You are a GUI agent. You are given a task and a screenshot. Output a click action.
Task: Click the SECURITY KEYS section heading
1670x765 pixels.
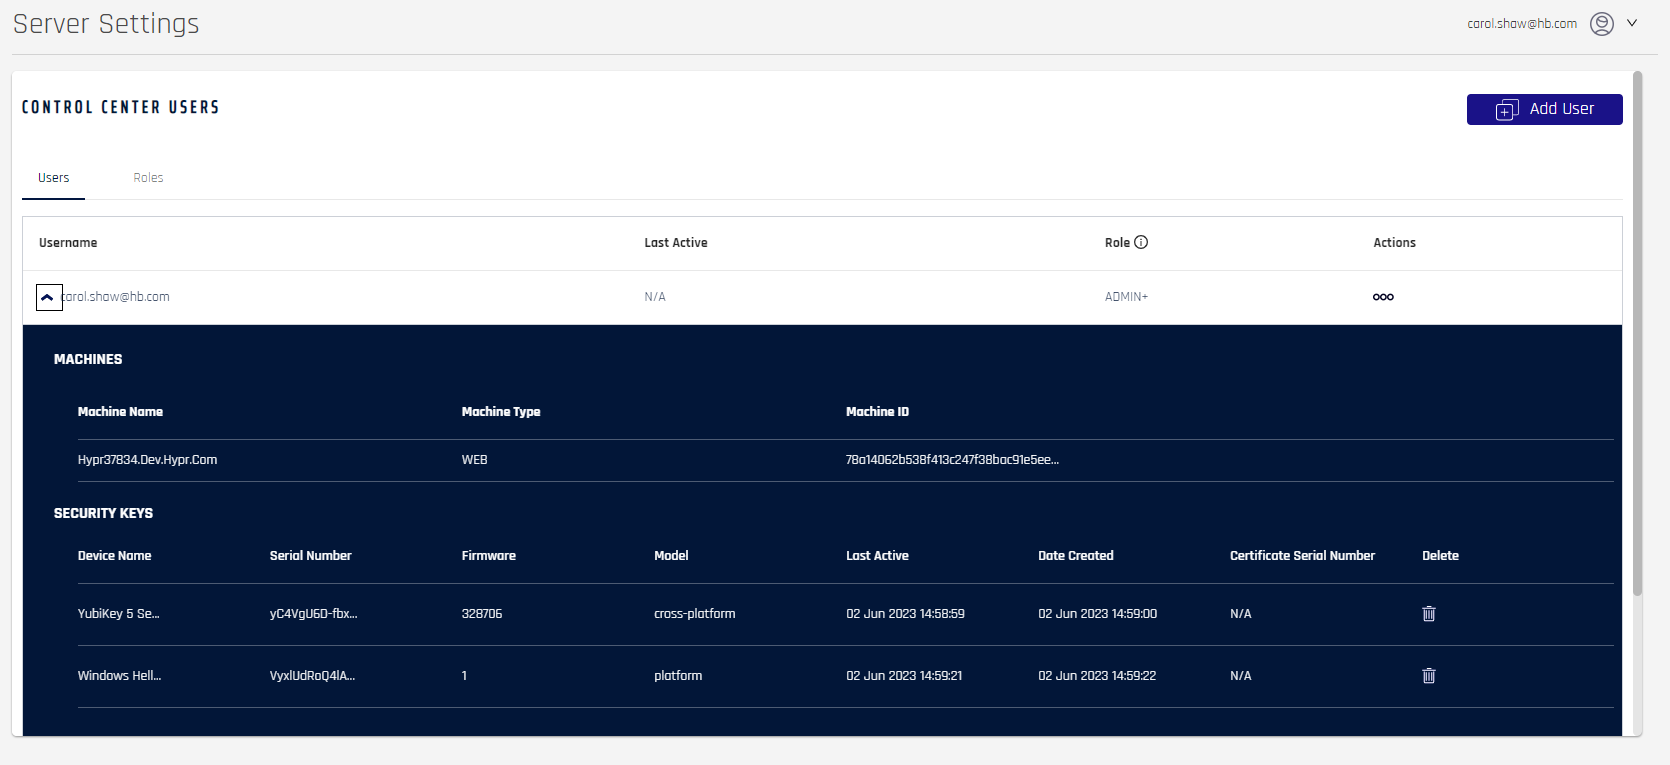(x=103, y=513)
